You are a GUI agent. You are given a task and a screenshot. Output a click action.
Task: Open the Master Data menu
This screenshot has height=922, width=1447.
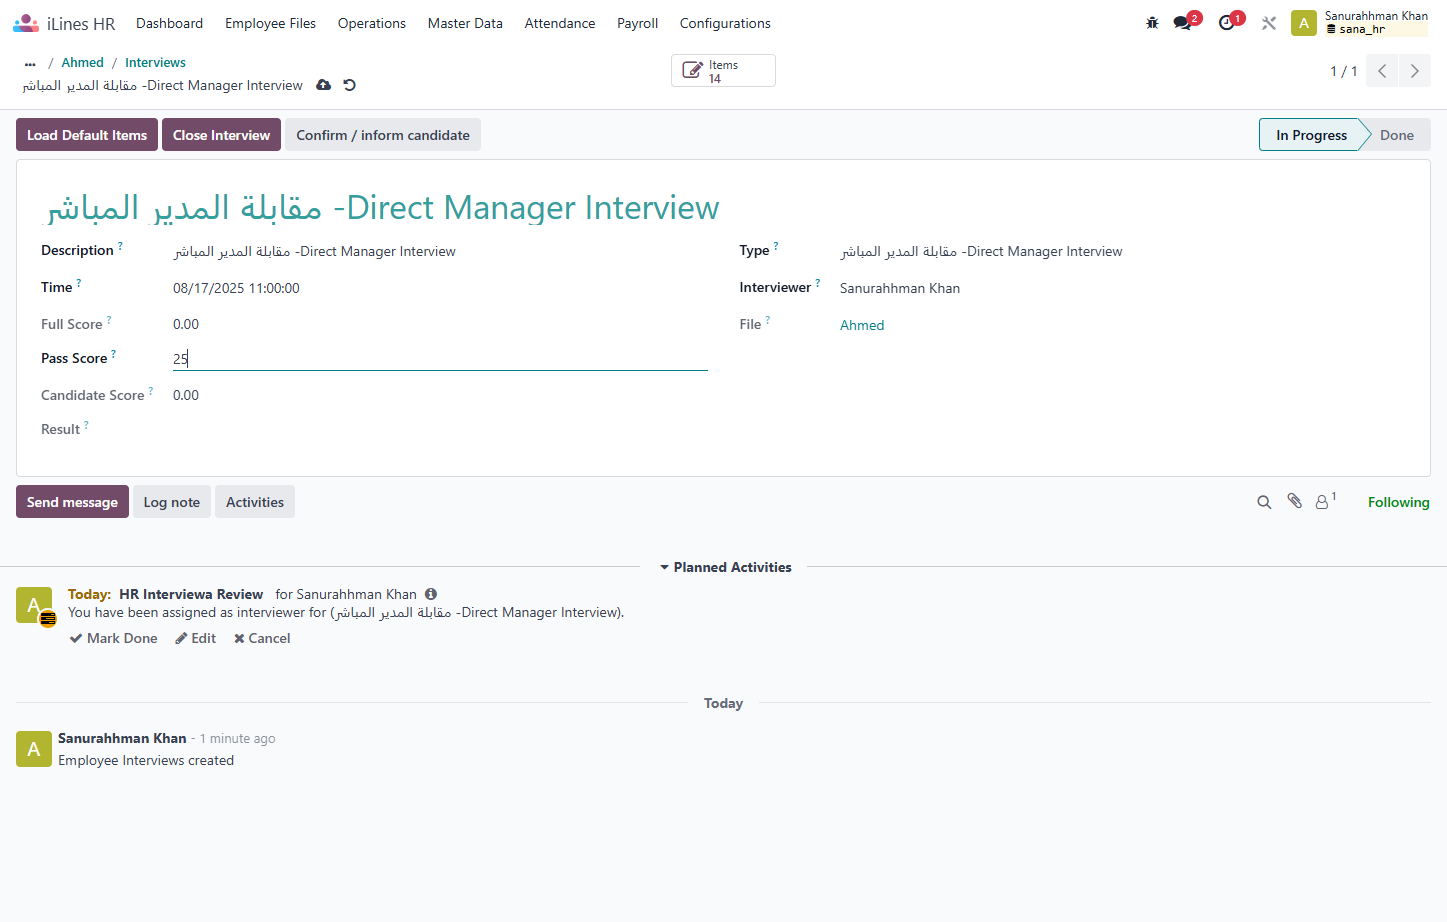coord(465,23)
